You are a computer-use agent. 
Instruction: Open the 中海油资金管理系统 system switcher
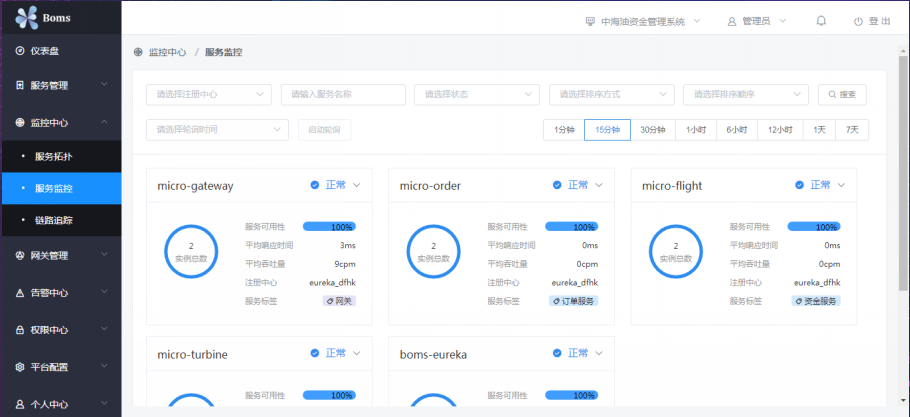(643, 21)
